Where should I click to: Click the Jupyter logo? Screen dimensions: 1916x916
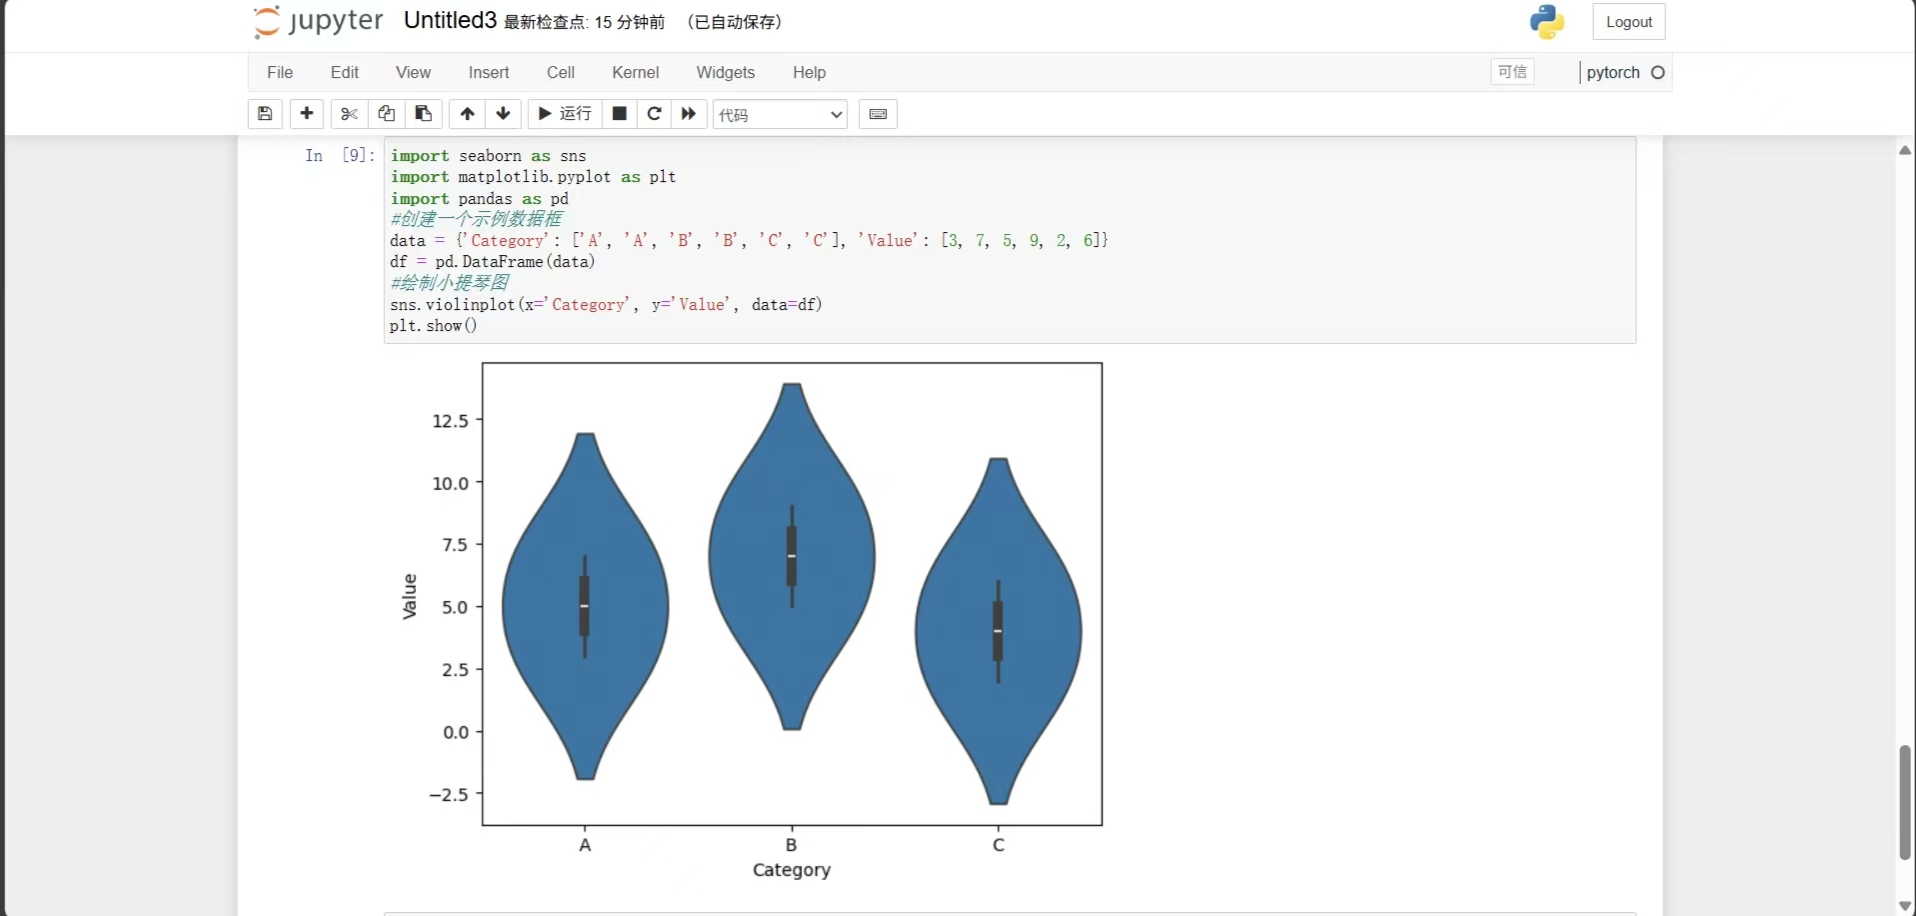pos(318,21)
